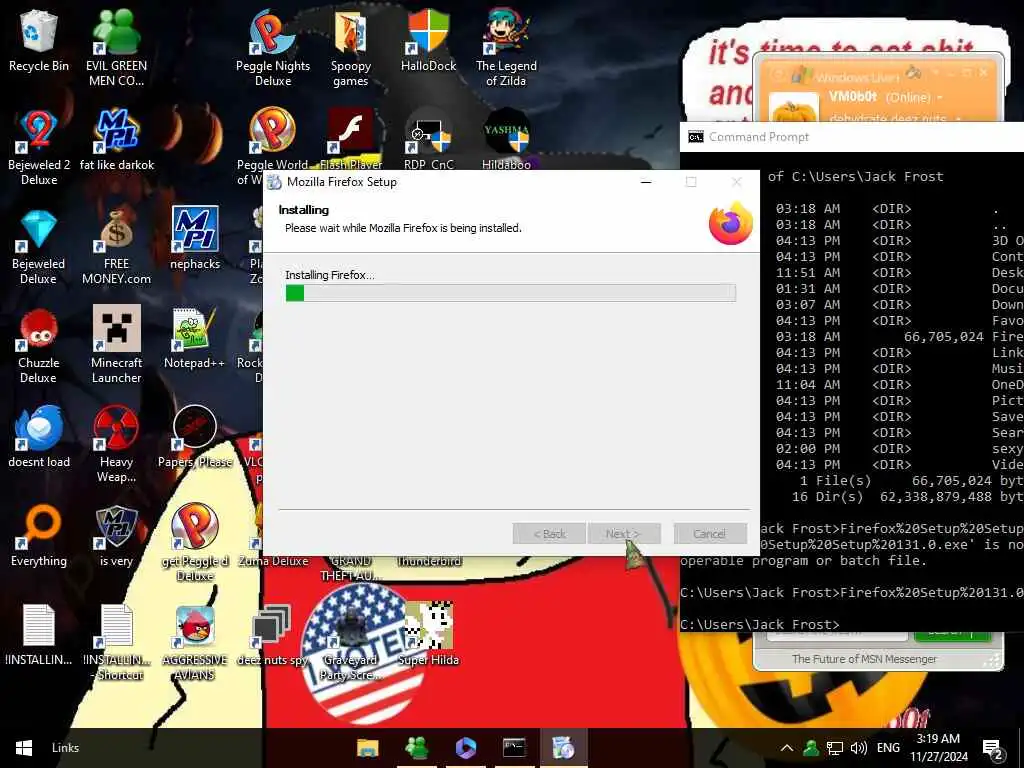Open AGGRESSIVE AVIANS Angry Birds icon

(195, 643)
